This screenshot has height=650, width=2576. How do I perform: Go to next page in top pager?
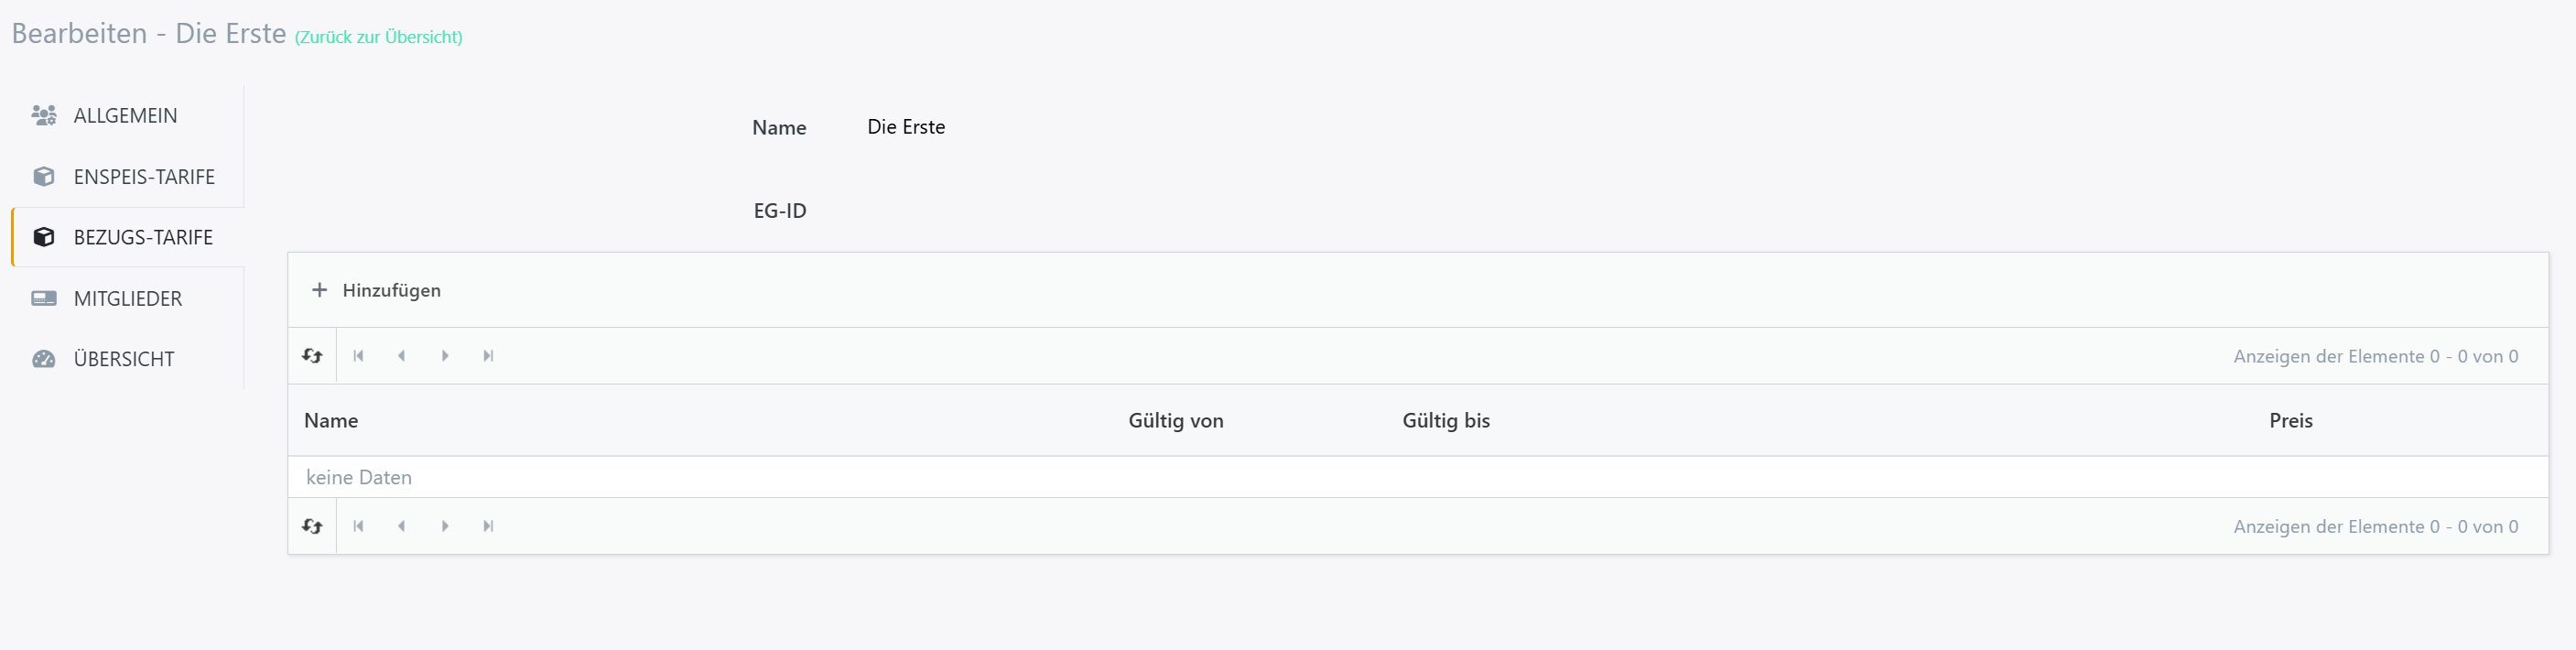tap(445, 356)
